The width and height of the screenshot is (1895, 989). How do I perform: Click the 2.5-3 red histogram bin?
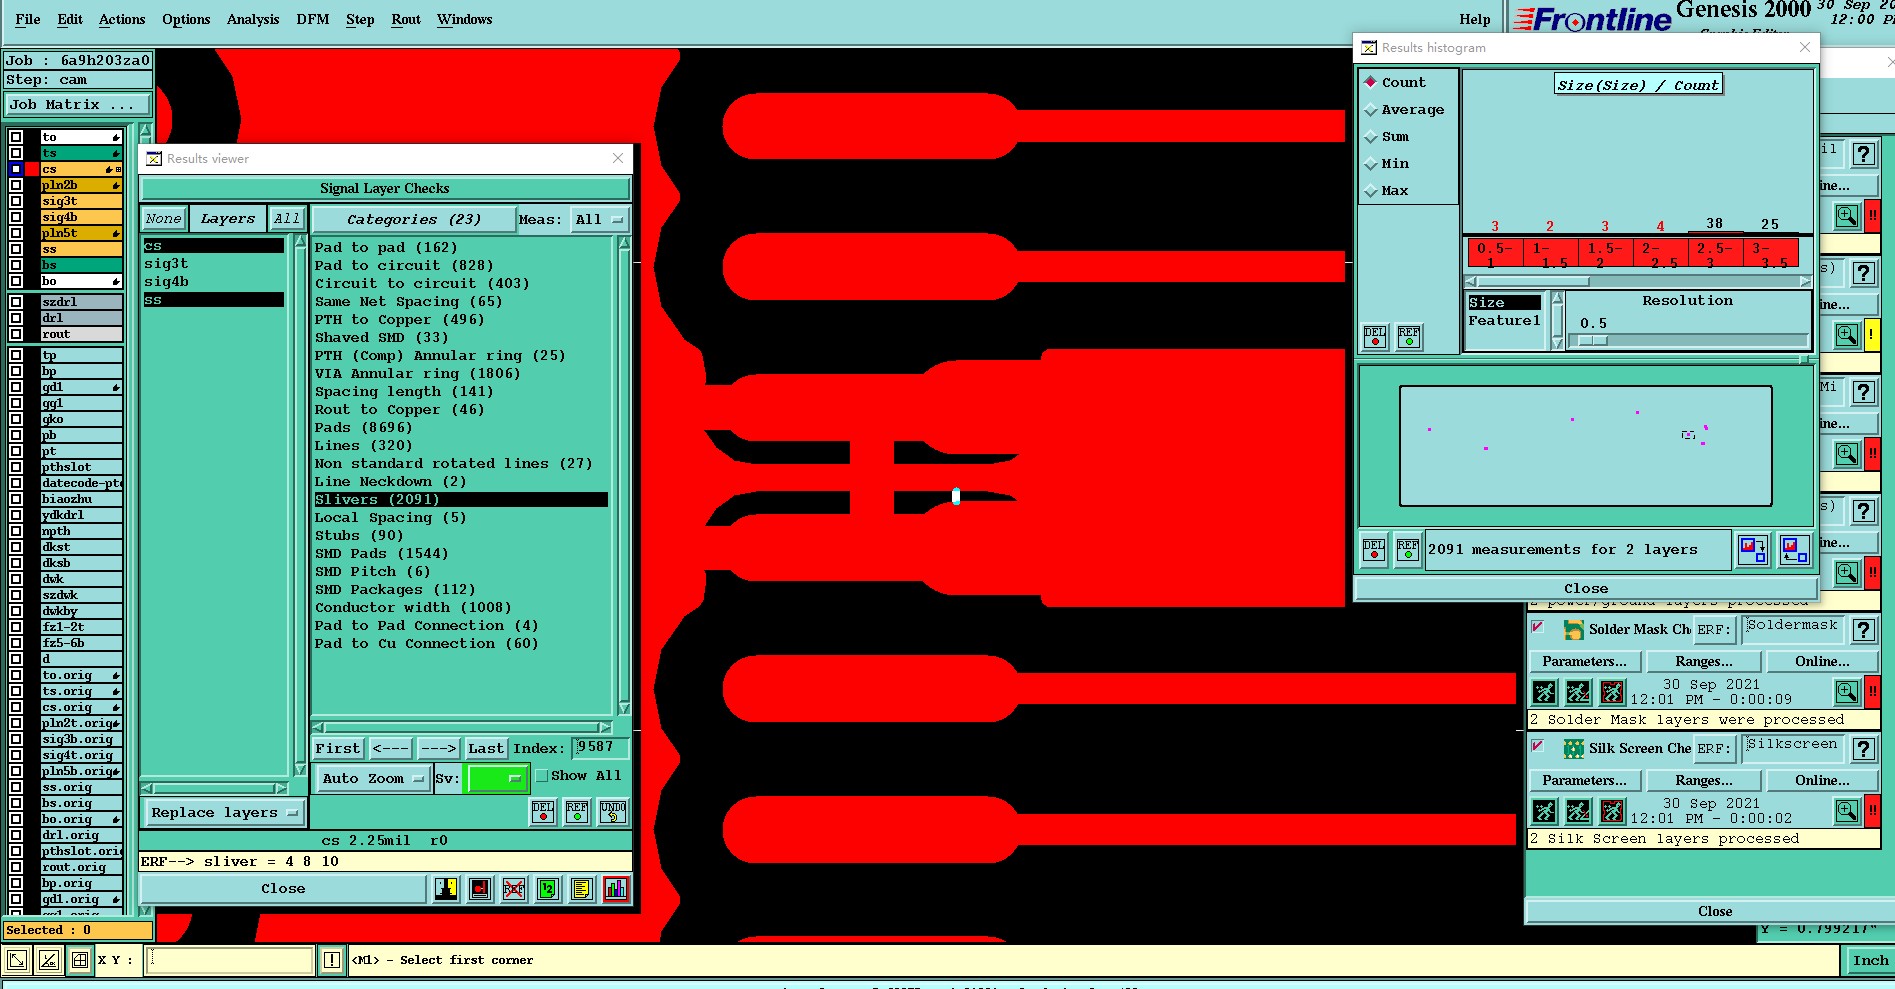point(1715,254)
